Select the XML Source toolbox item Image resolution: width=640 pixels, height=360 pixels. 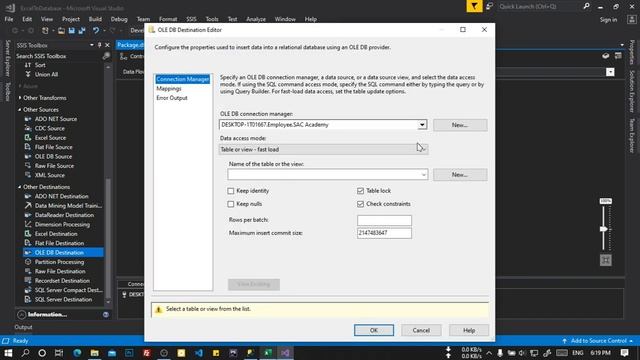coord(49,175)
